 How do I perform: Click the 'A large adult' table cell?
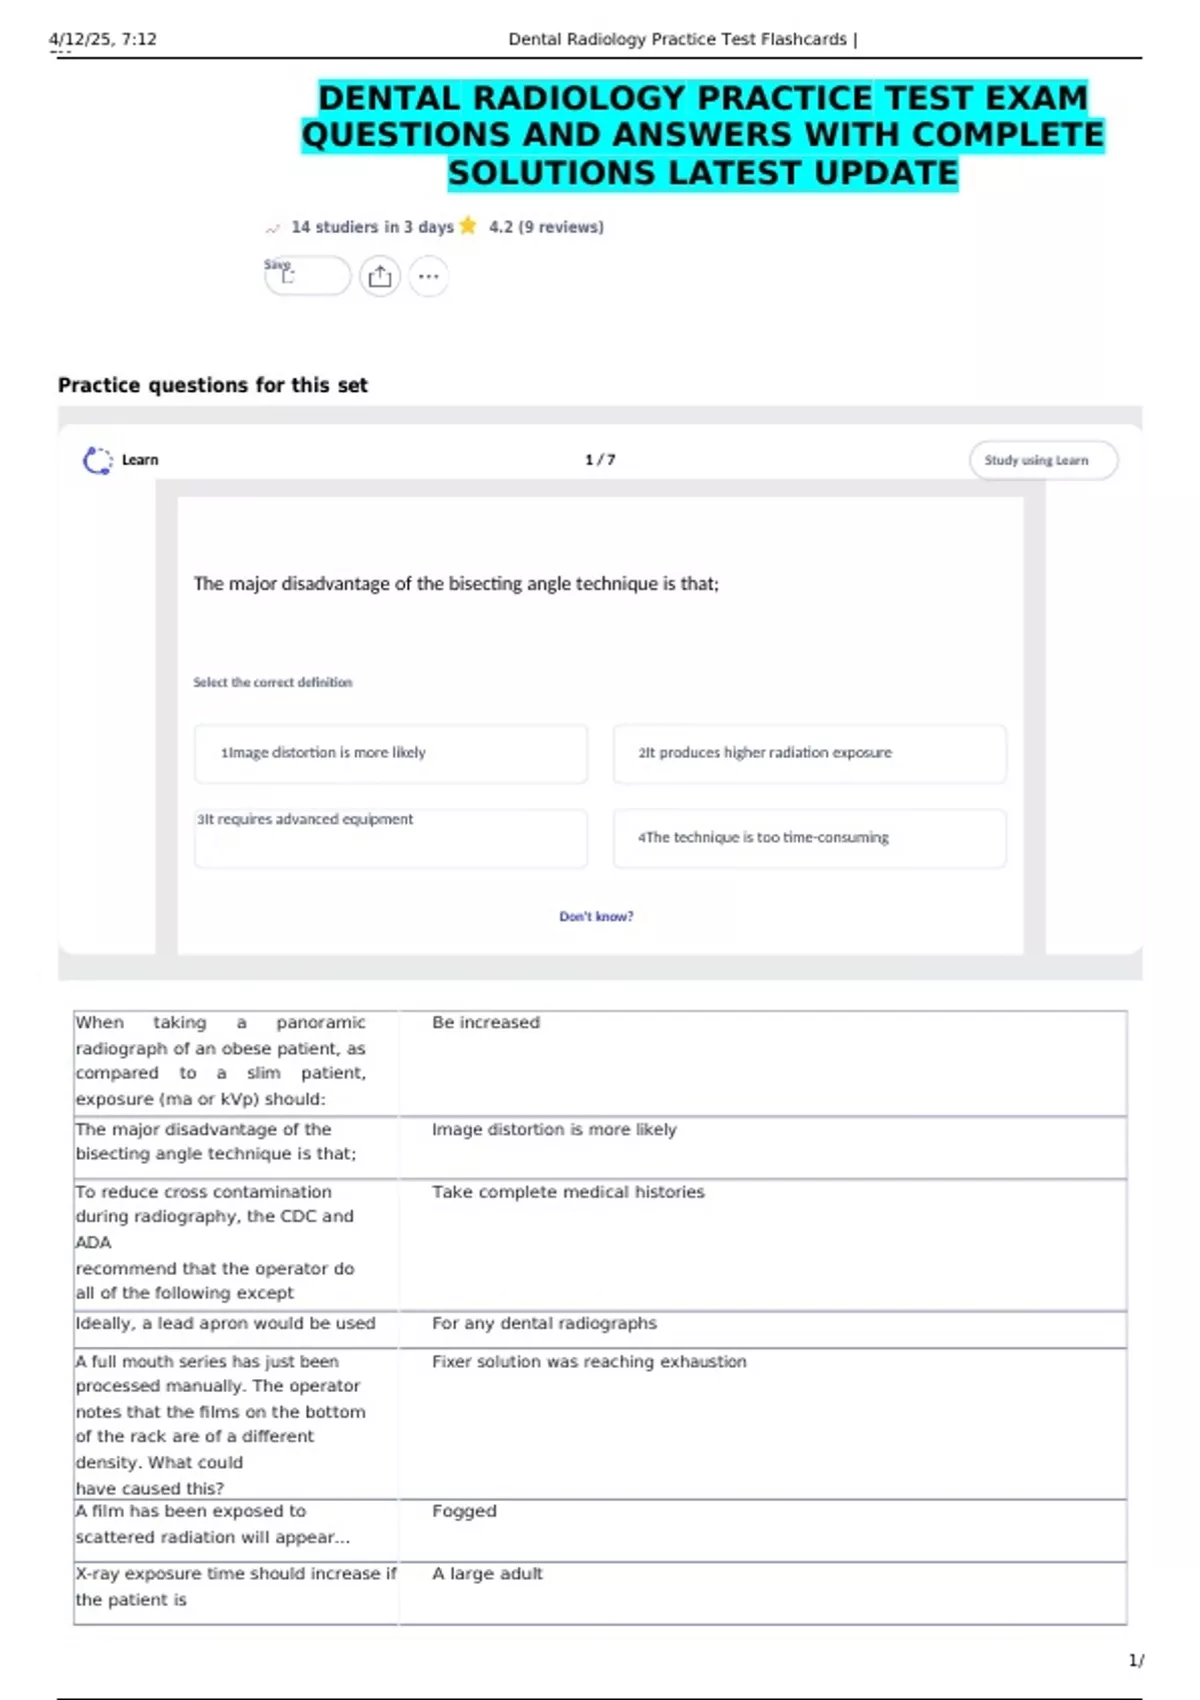coord(487,1574)
